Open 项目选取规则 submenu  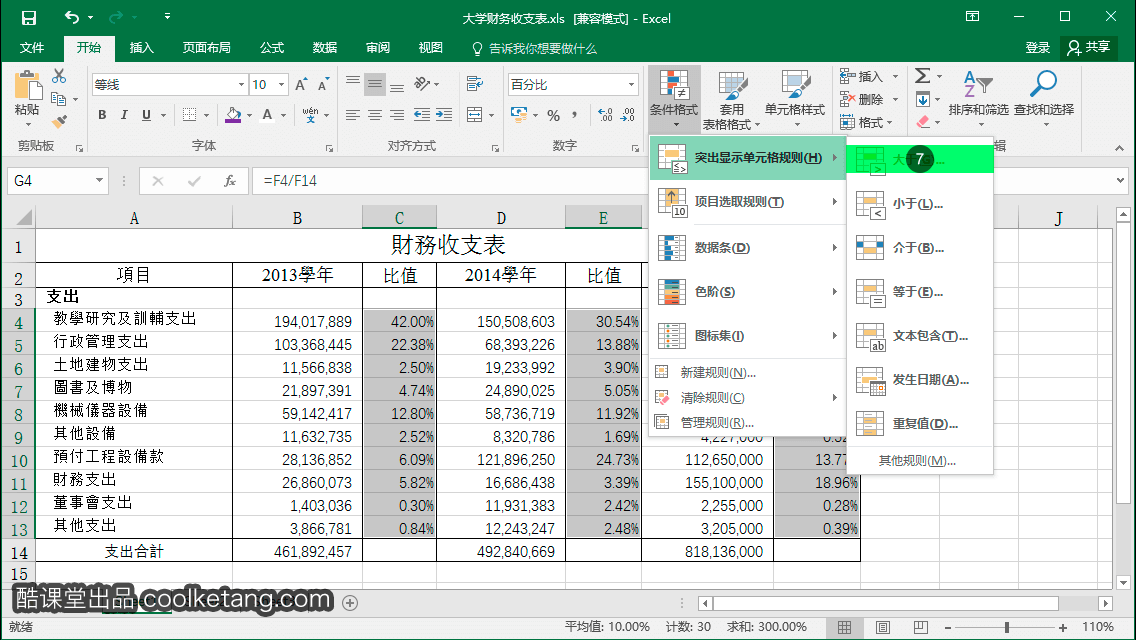[x=747, y=202]
